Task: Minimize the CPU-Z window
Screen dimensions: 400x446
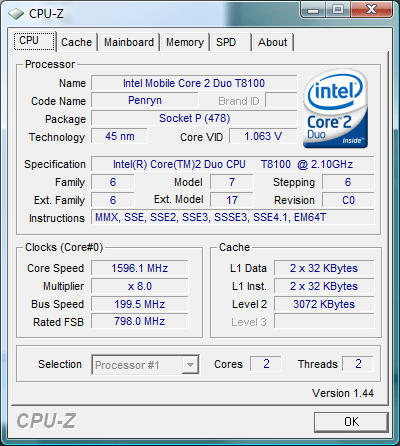Action: 313,9
